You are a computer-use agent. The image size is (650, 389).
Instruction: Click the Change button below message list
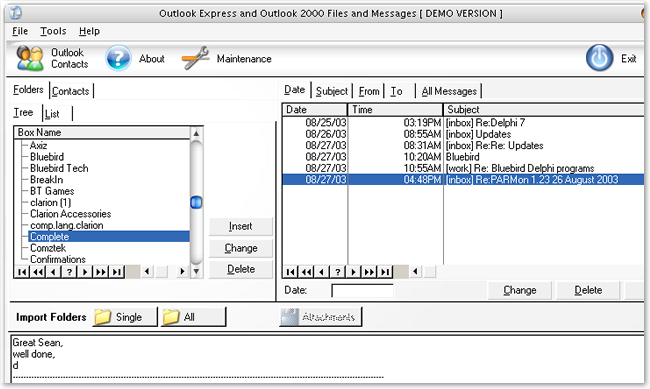[520, 290]
